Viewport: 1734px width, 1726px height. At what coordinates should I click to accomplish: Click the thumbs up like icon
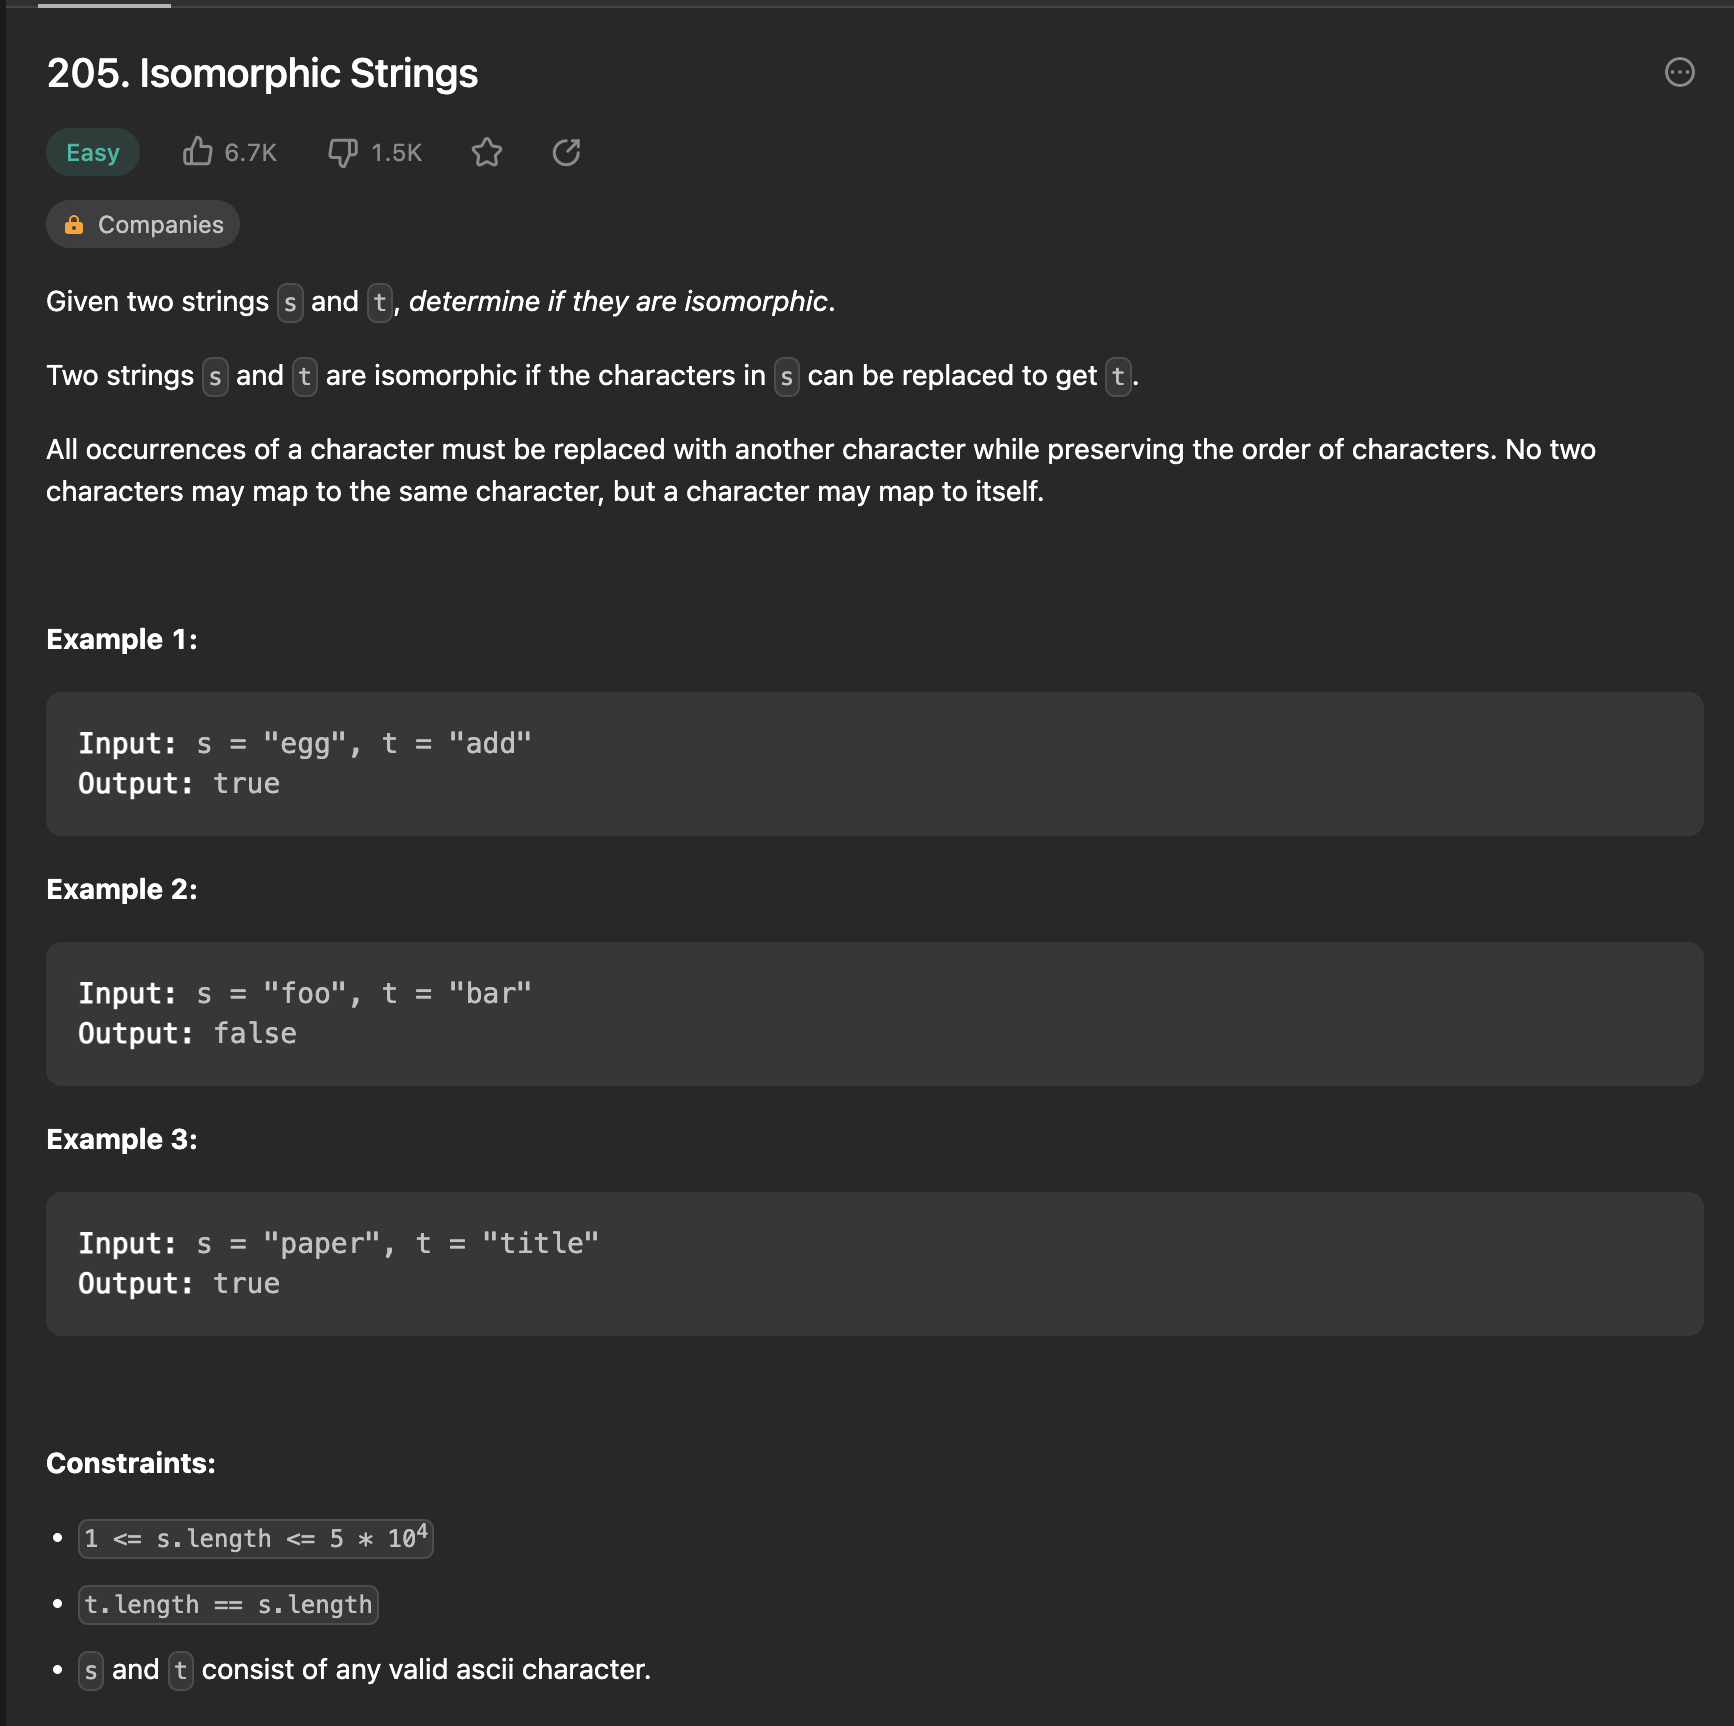coord(198,152)
